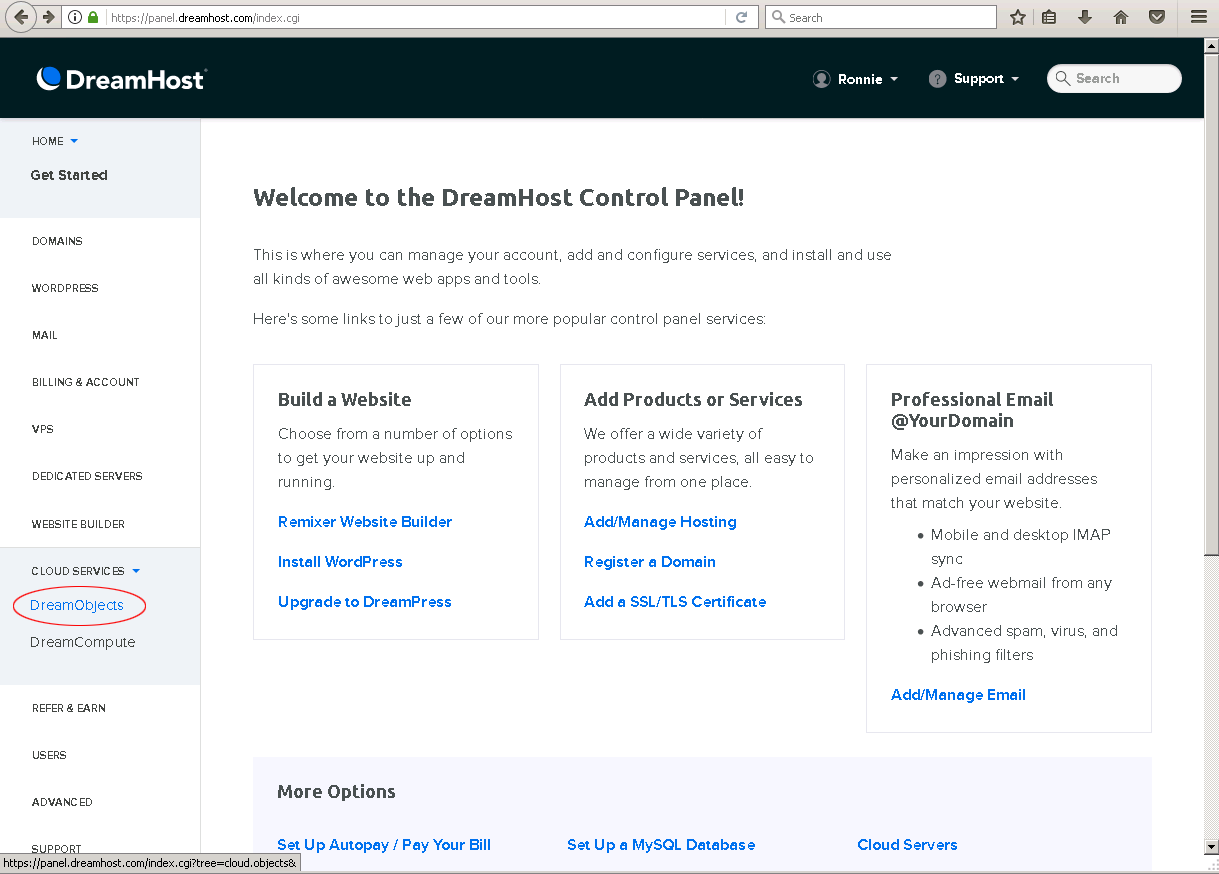The image size is (1219, 874).
Task: Open the bookmarks list icon
Action: 1049,17
